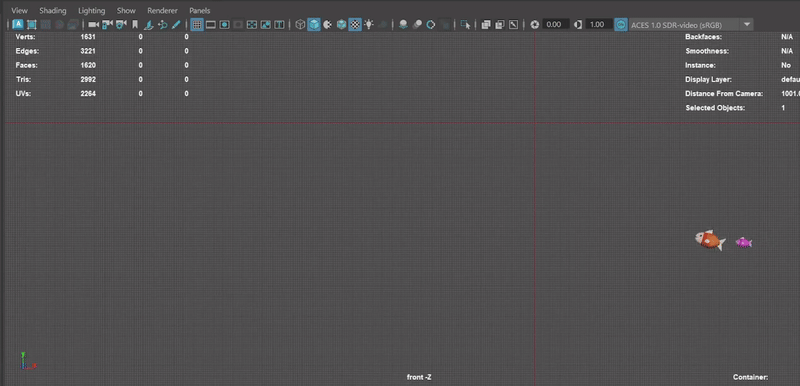This screenshot has height=386, width=800.
Task: Click the 'Backfaces:' label
Action: [x=703, y=37]
